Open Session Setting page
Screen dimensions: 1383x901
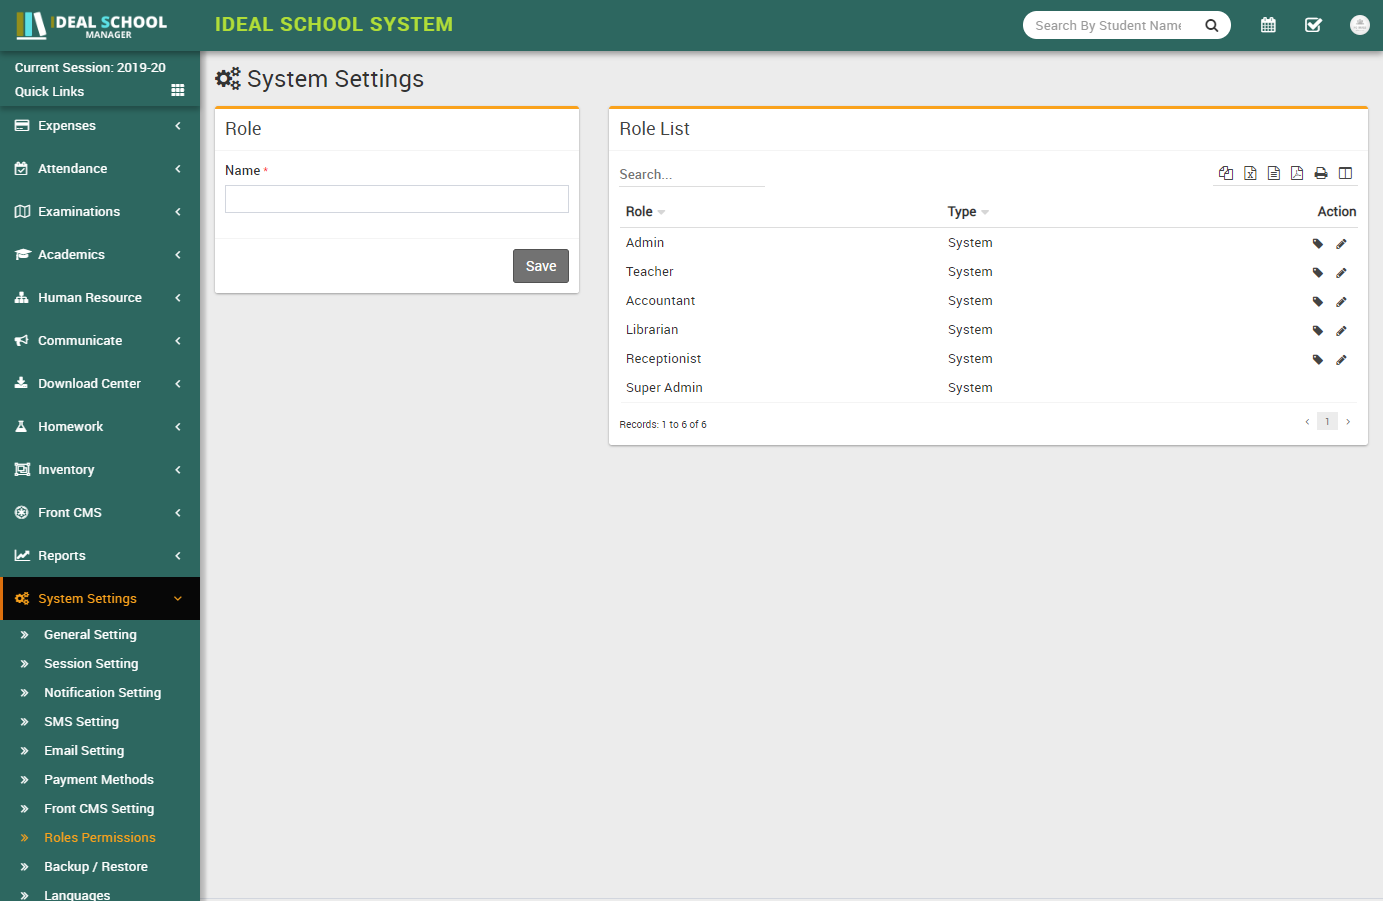coord(91,663)
